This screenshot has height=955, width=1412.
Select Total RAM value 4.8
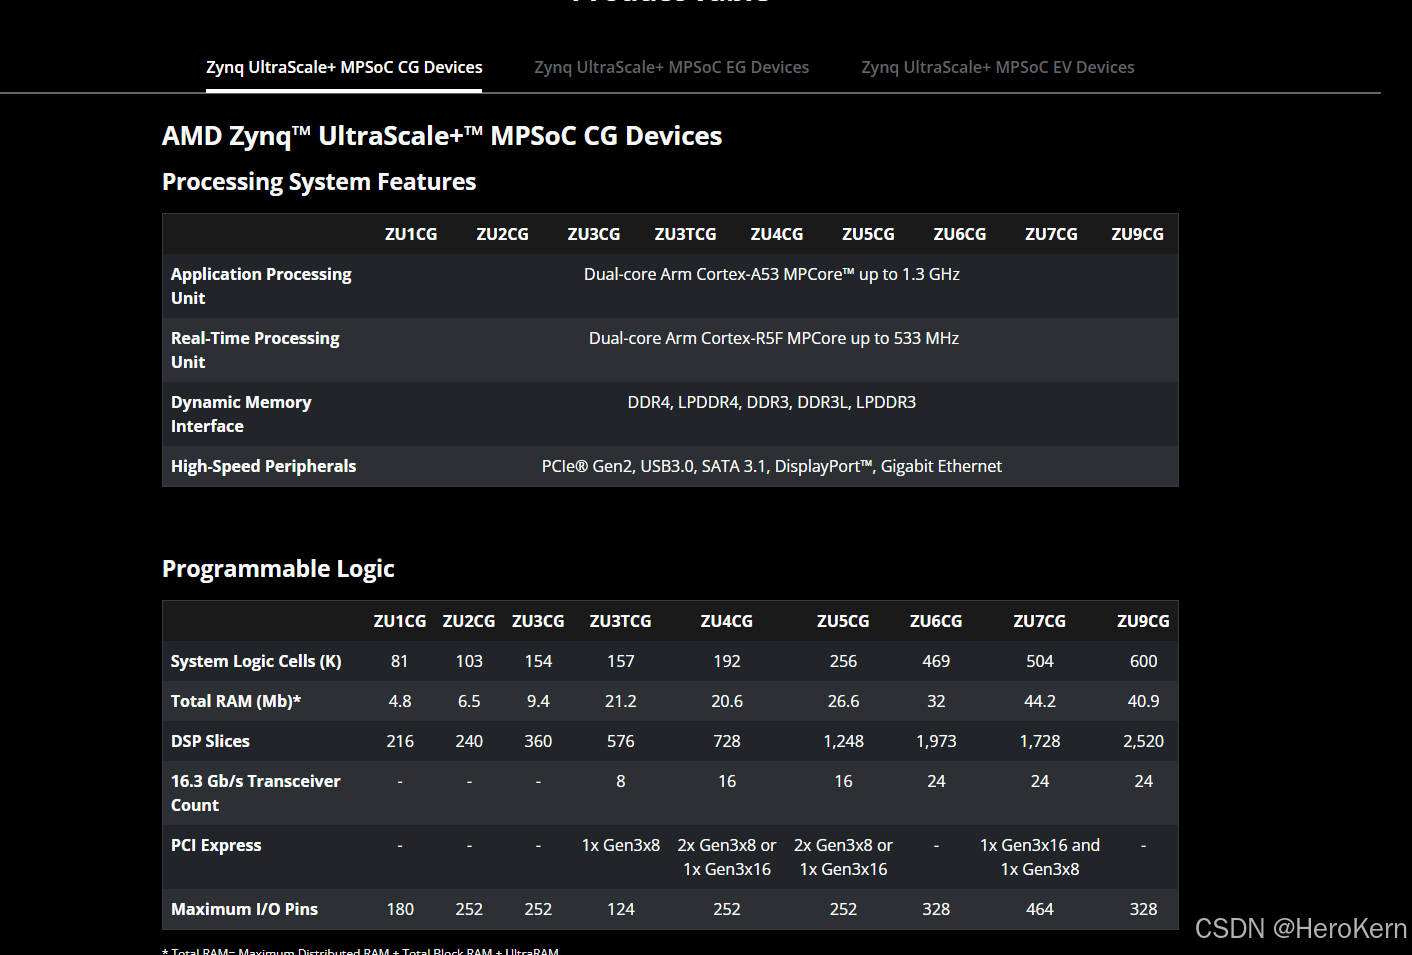click(400, 701)
